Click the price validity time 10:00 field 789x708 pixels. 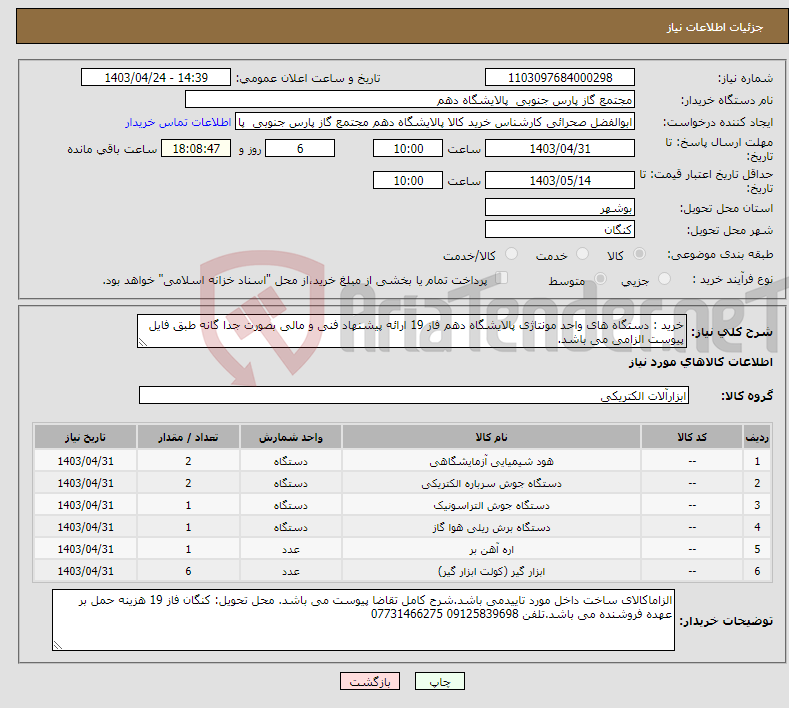408,180
